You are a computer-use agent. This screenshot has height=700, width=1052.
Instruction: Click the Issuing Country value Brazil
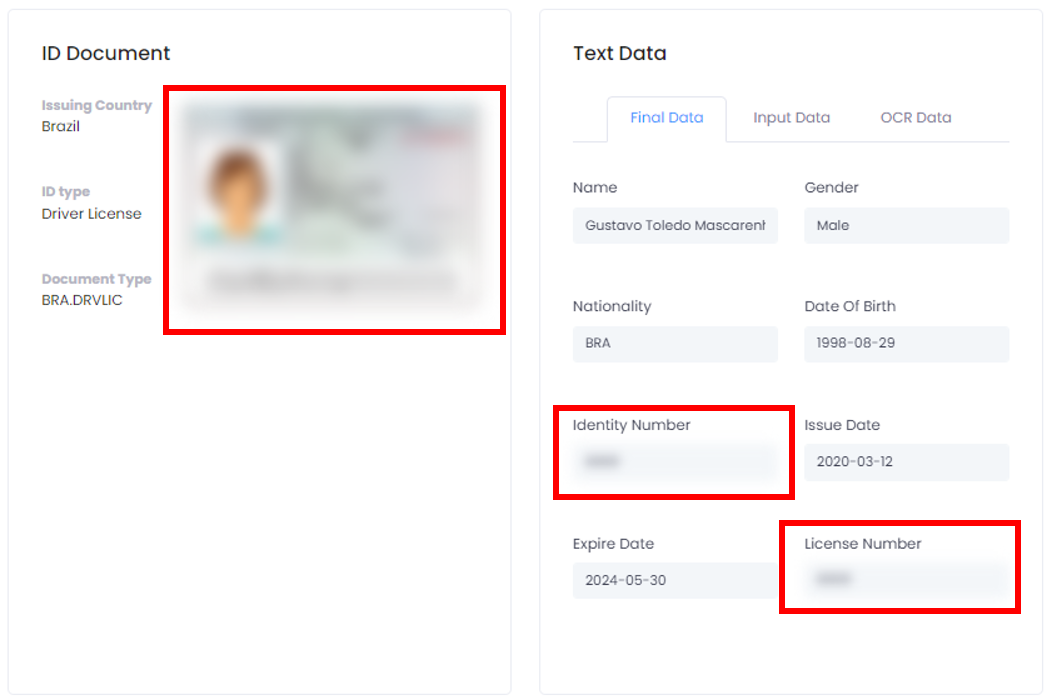click(x=60, y=126)
